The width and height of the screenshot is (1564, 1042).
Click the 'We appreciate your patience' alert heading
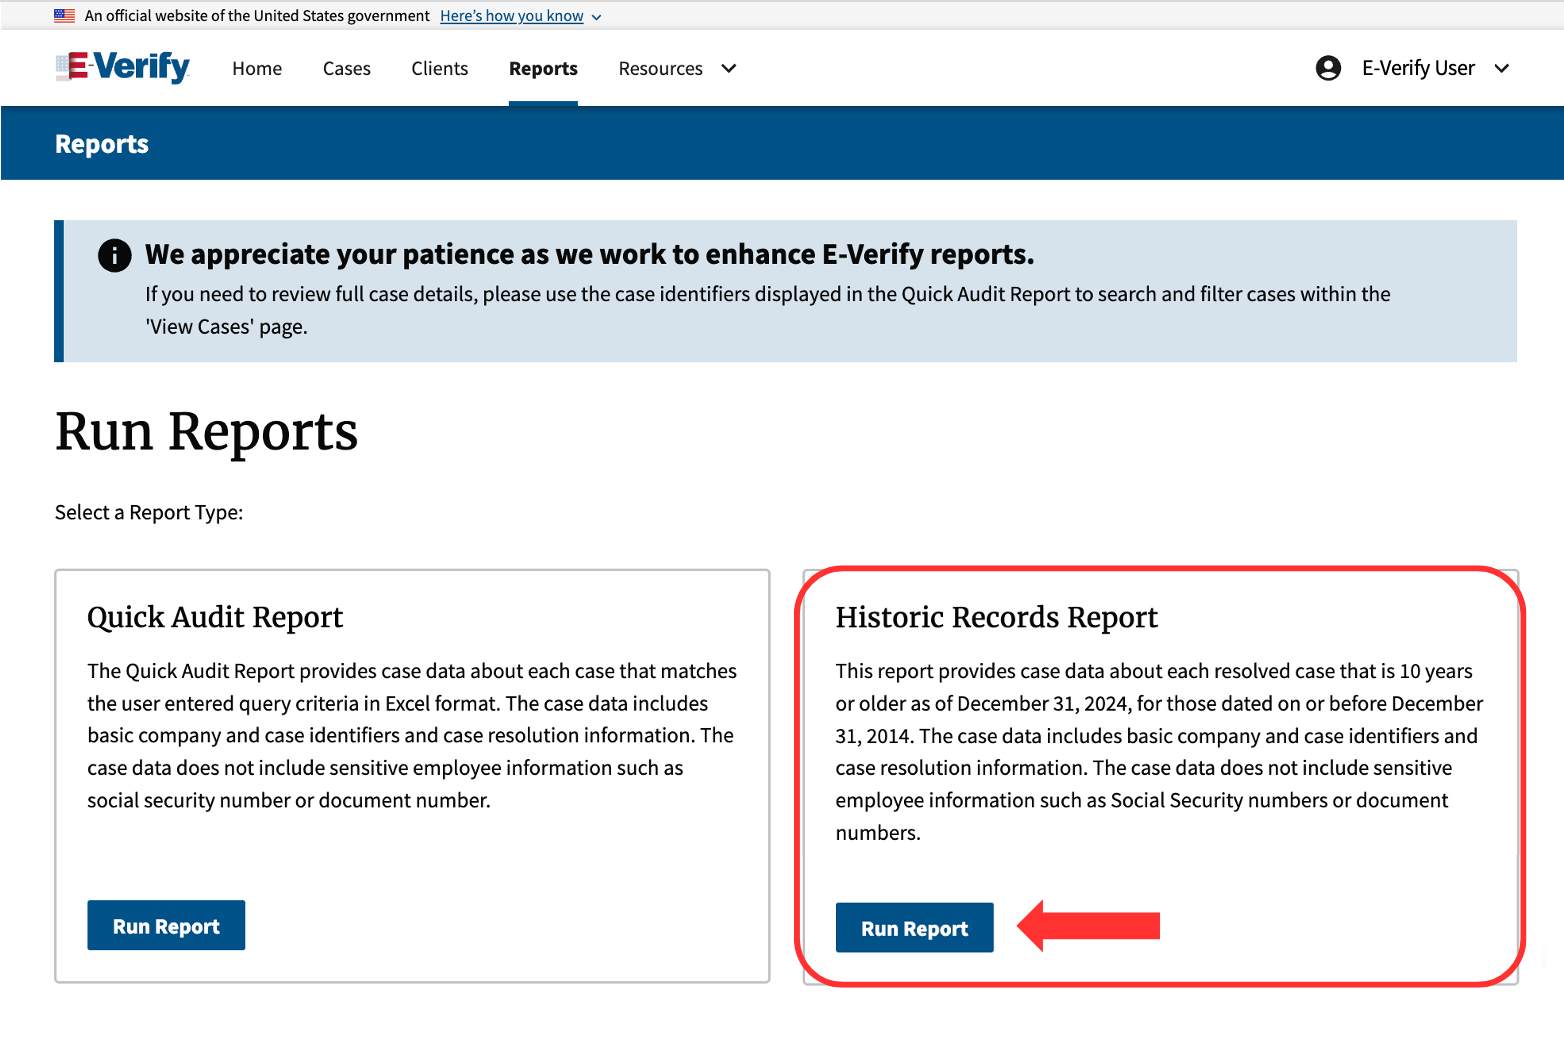(589, 254)
